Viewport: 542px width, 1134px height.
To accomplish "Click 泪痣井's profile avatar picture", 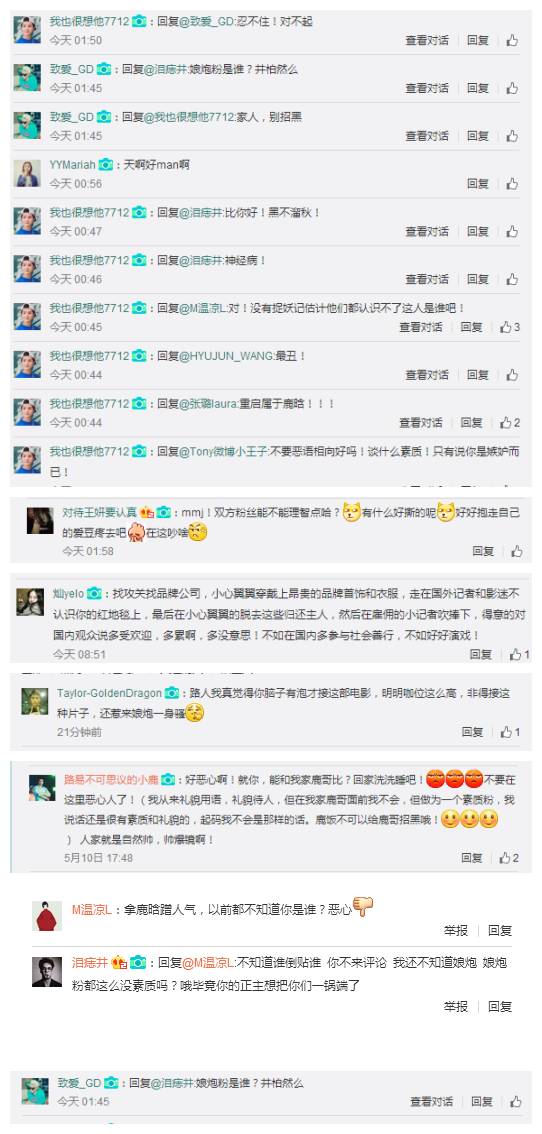I will coord(47,971).
